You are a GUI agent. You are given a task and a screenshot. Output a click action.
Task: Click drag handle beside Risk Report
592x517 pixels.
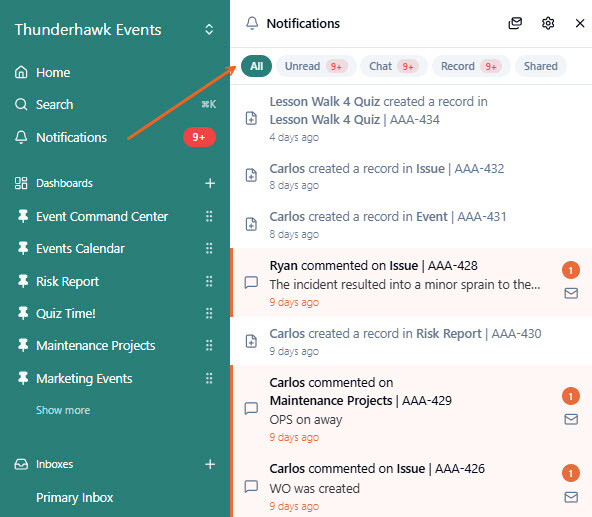point(209,281)
